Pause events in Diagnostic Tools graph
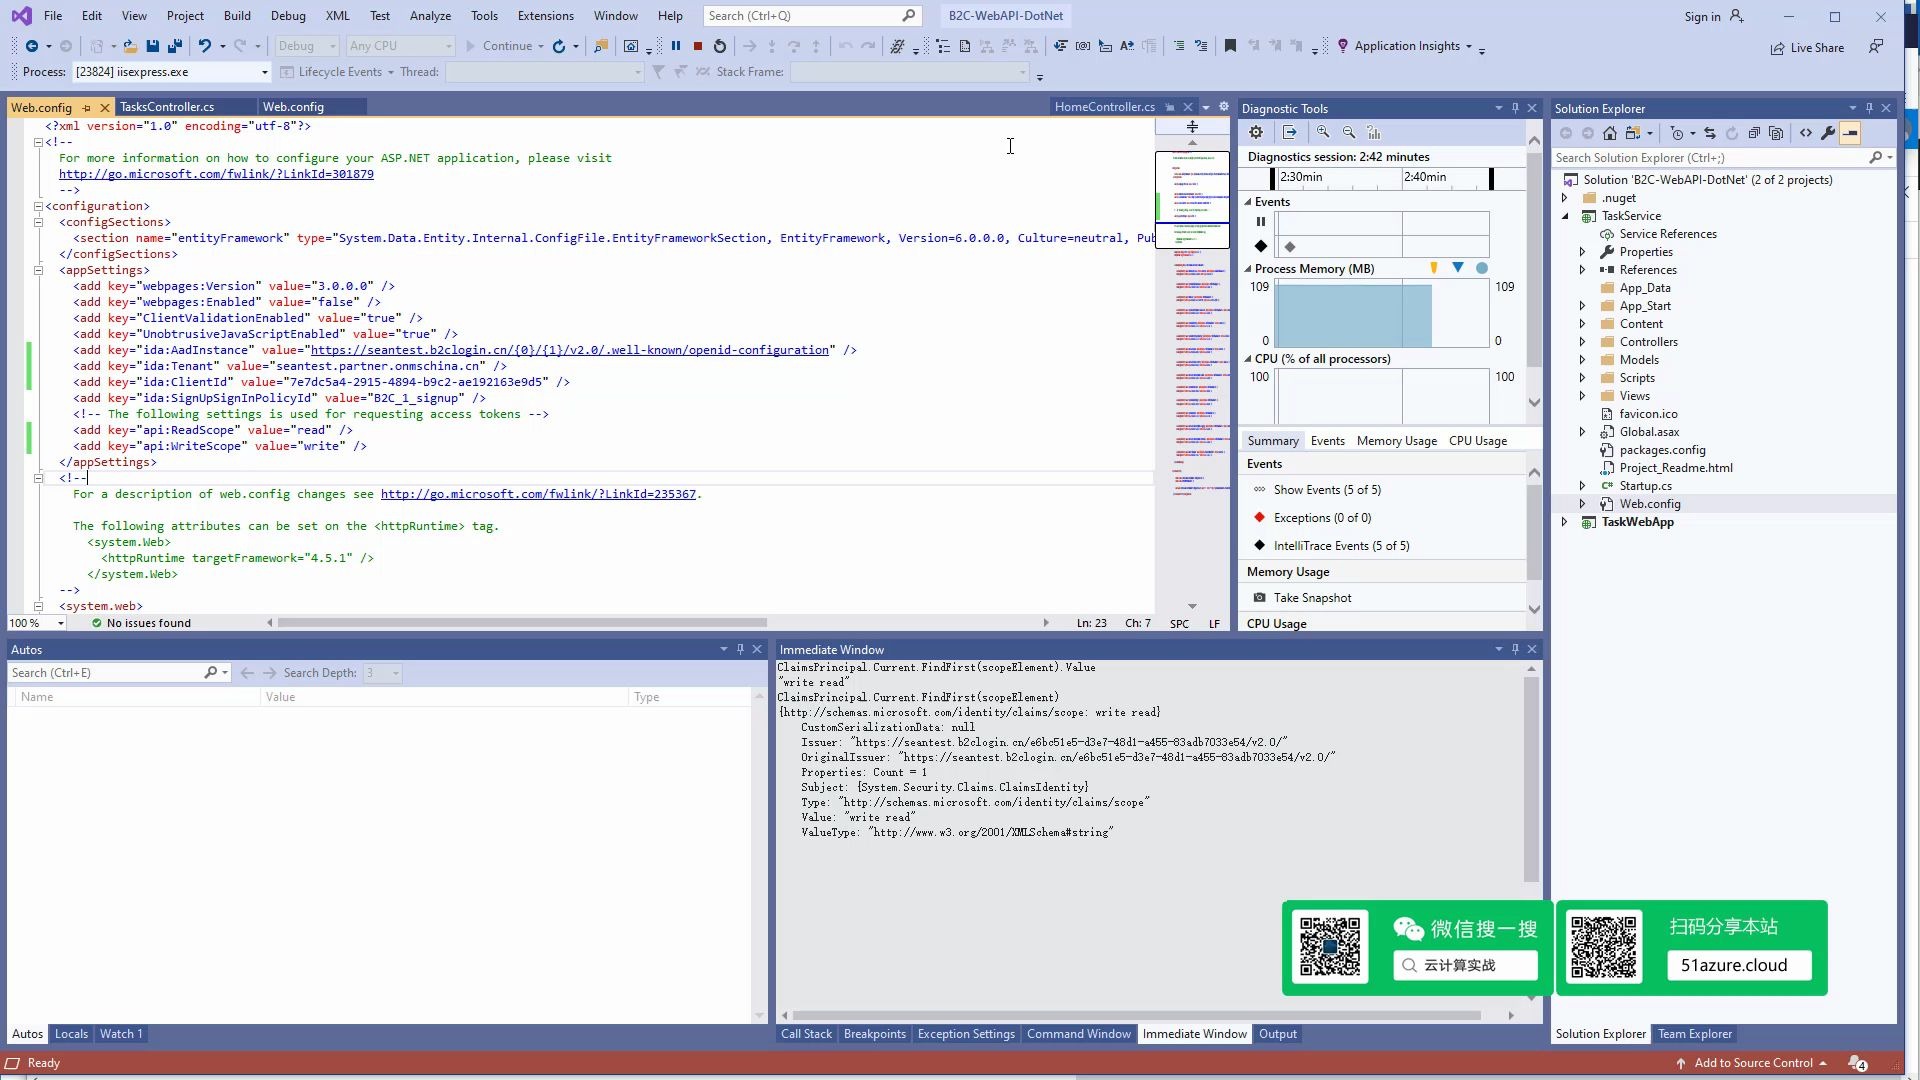Screen dimensions: 1920x1080 click(x=1260, y=222)
